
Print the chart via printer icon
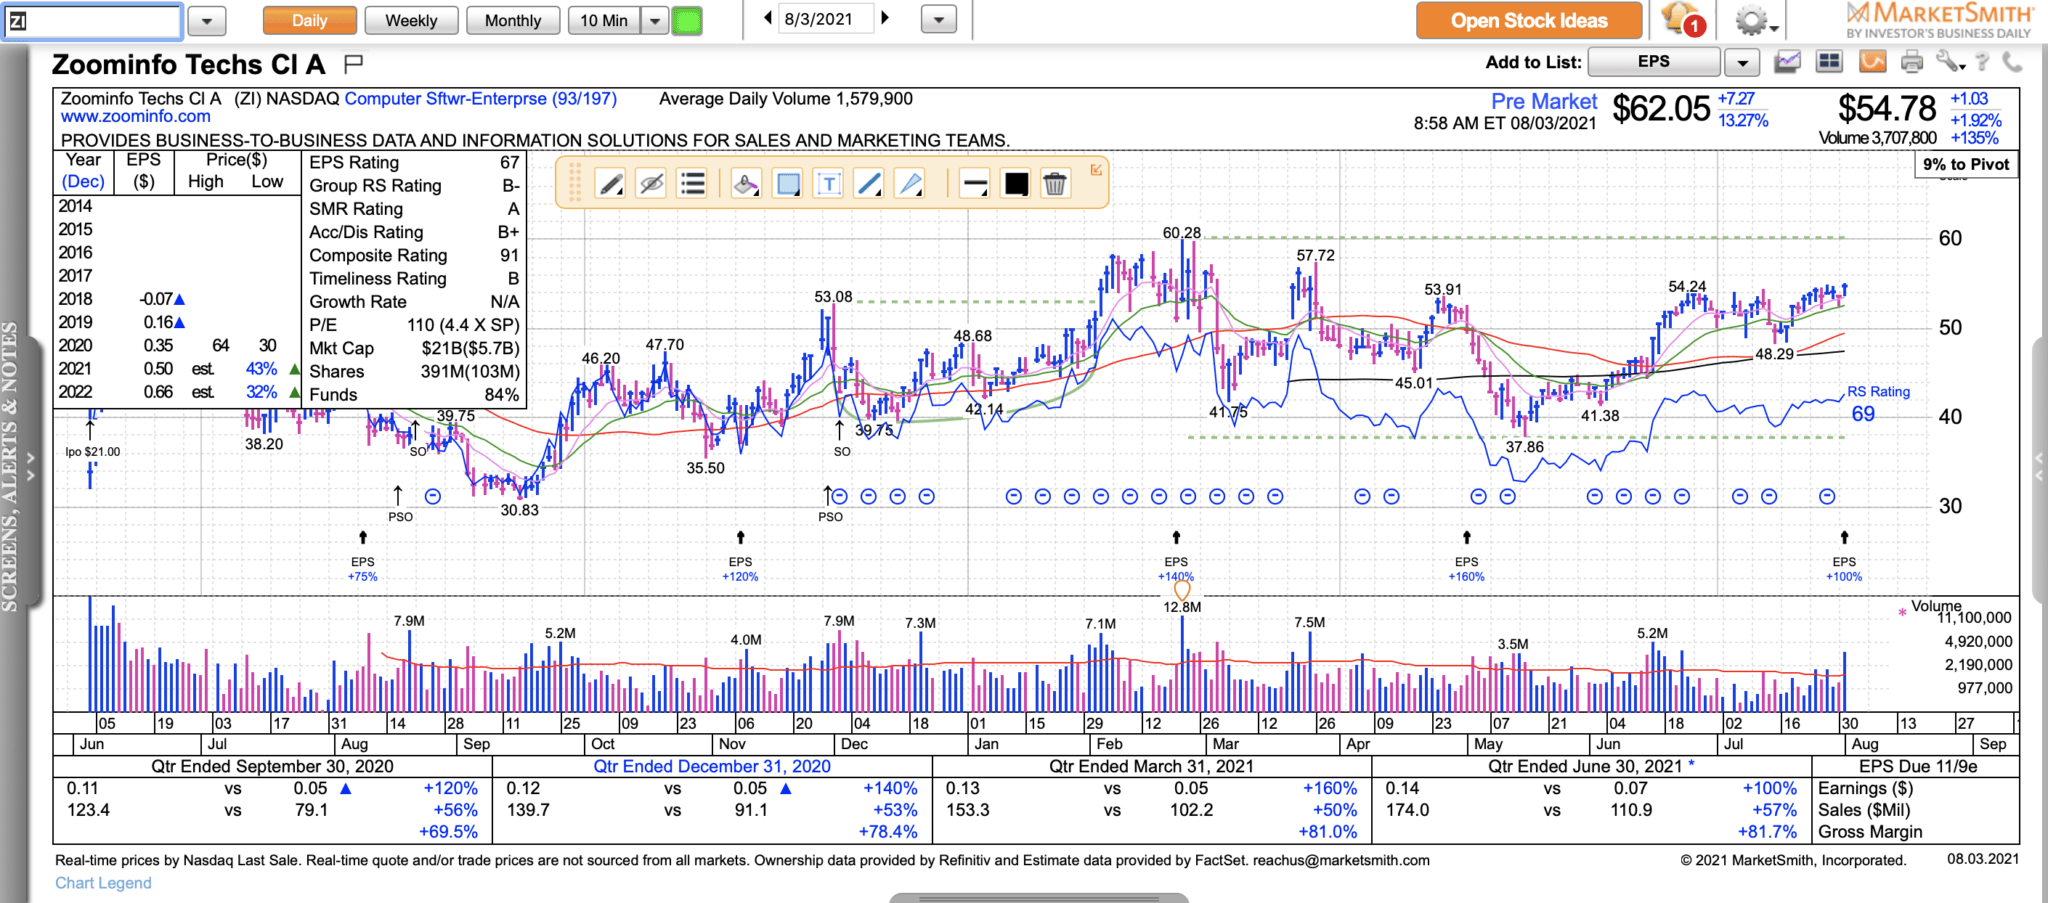point(1912,62)
